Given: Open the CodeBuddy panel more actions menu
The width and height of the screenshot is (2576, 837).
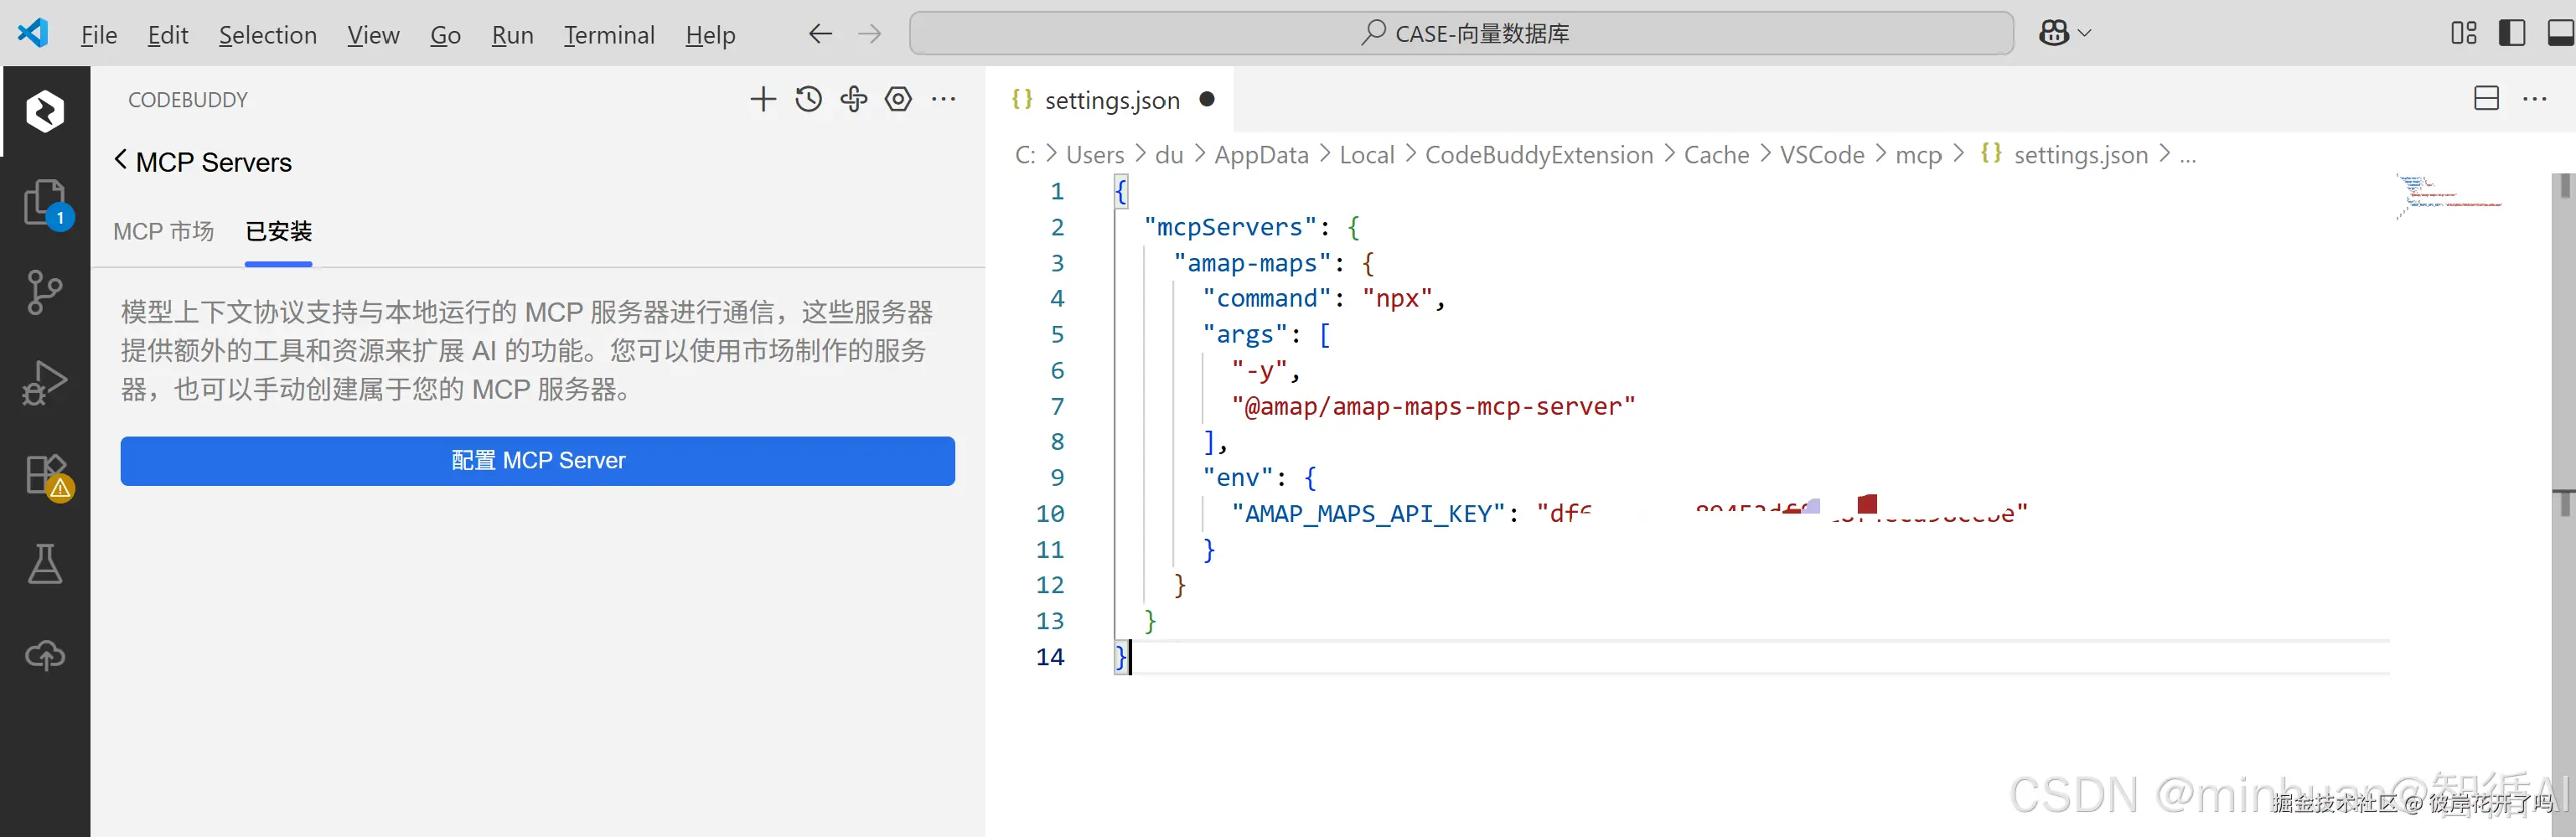Looking at the screenshot, I should coord(943,99).
